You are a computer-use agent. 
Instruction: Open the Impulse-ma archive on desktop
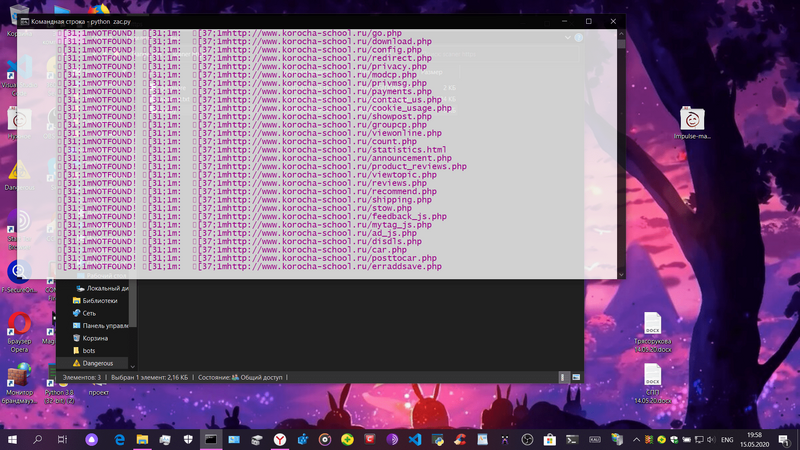692,119
